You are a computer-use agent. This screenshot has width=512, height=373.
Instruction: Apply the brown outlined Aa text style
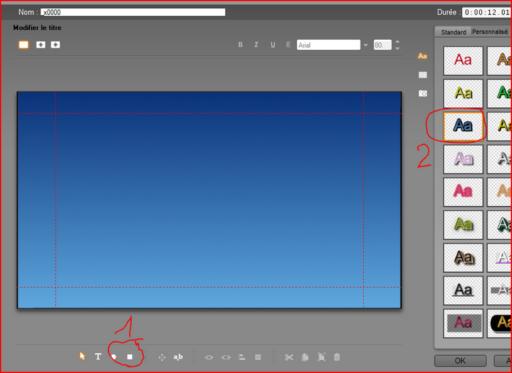(463, 257)
